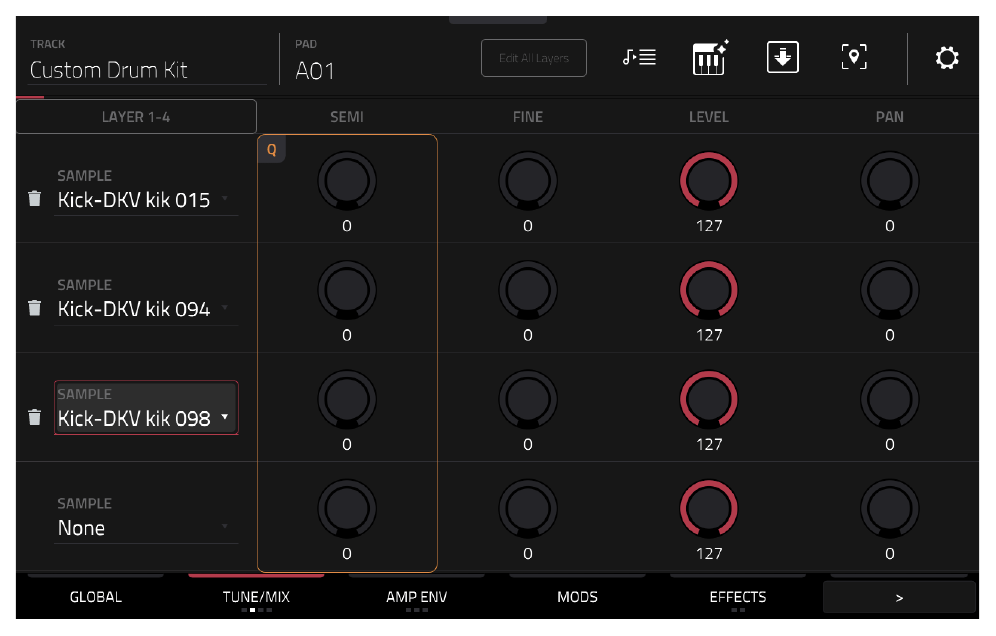Click the download arrow save icon
Image resolution: width=996 pixels, height=636 pixels.
point(783,58)
